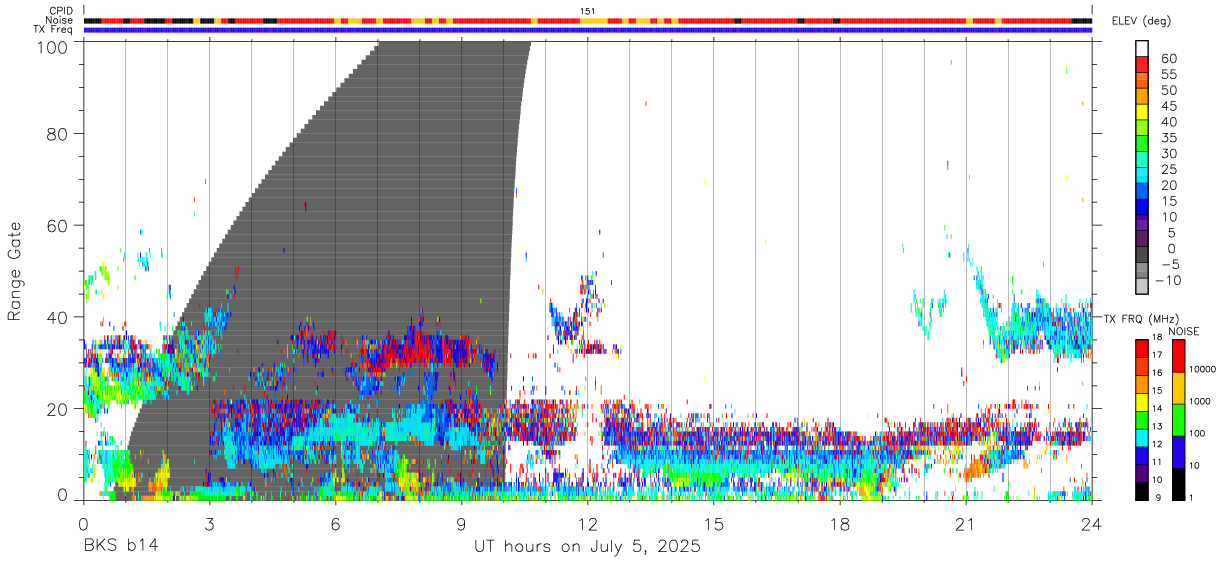Click the cyan segment of the ELEV color bar
1228x567 pixels.
point(1142,175)
